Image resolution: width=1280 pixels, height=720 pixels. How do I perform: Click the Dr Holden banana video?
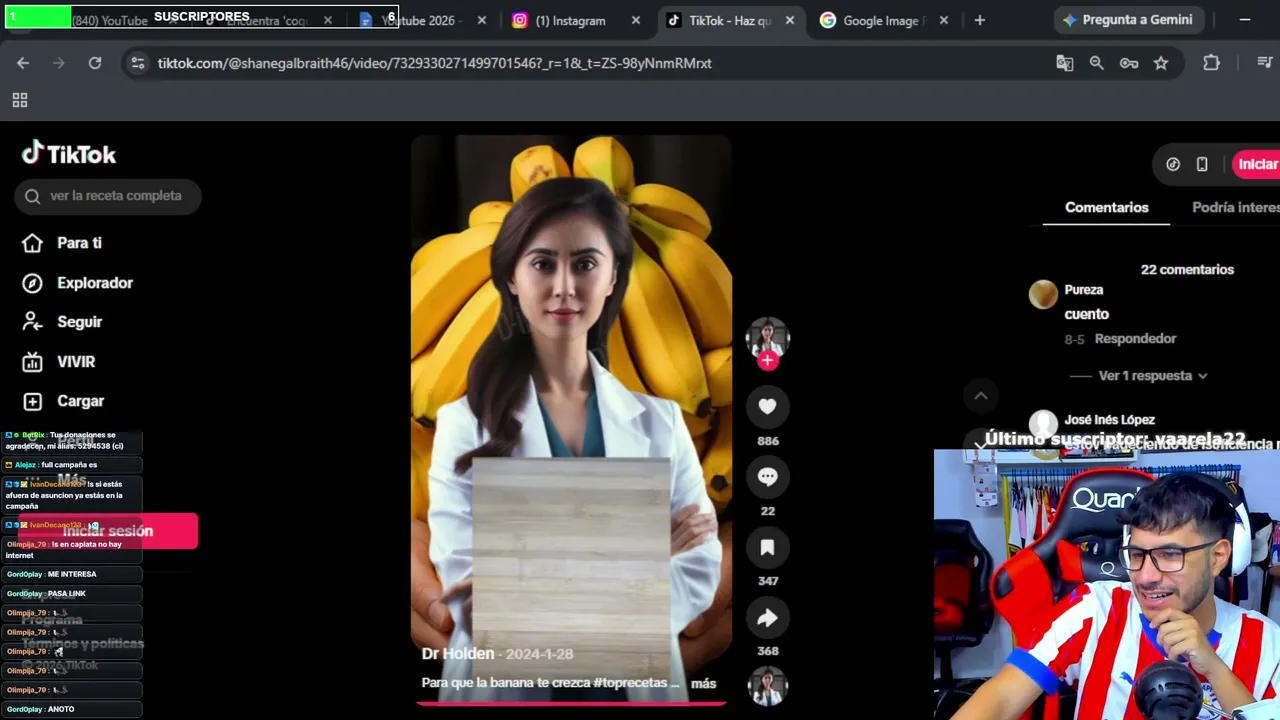pos(571,420)
